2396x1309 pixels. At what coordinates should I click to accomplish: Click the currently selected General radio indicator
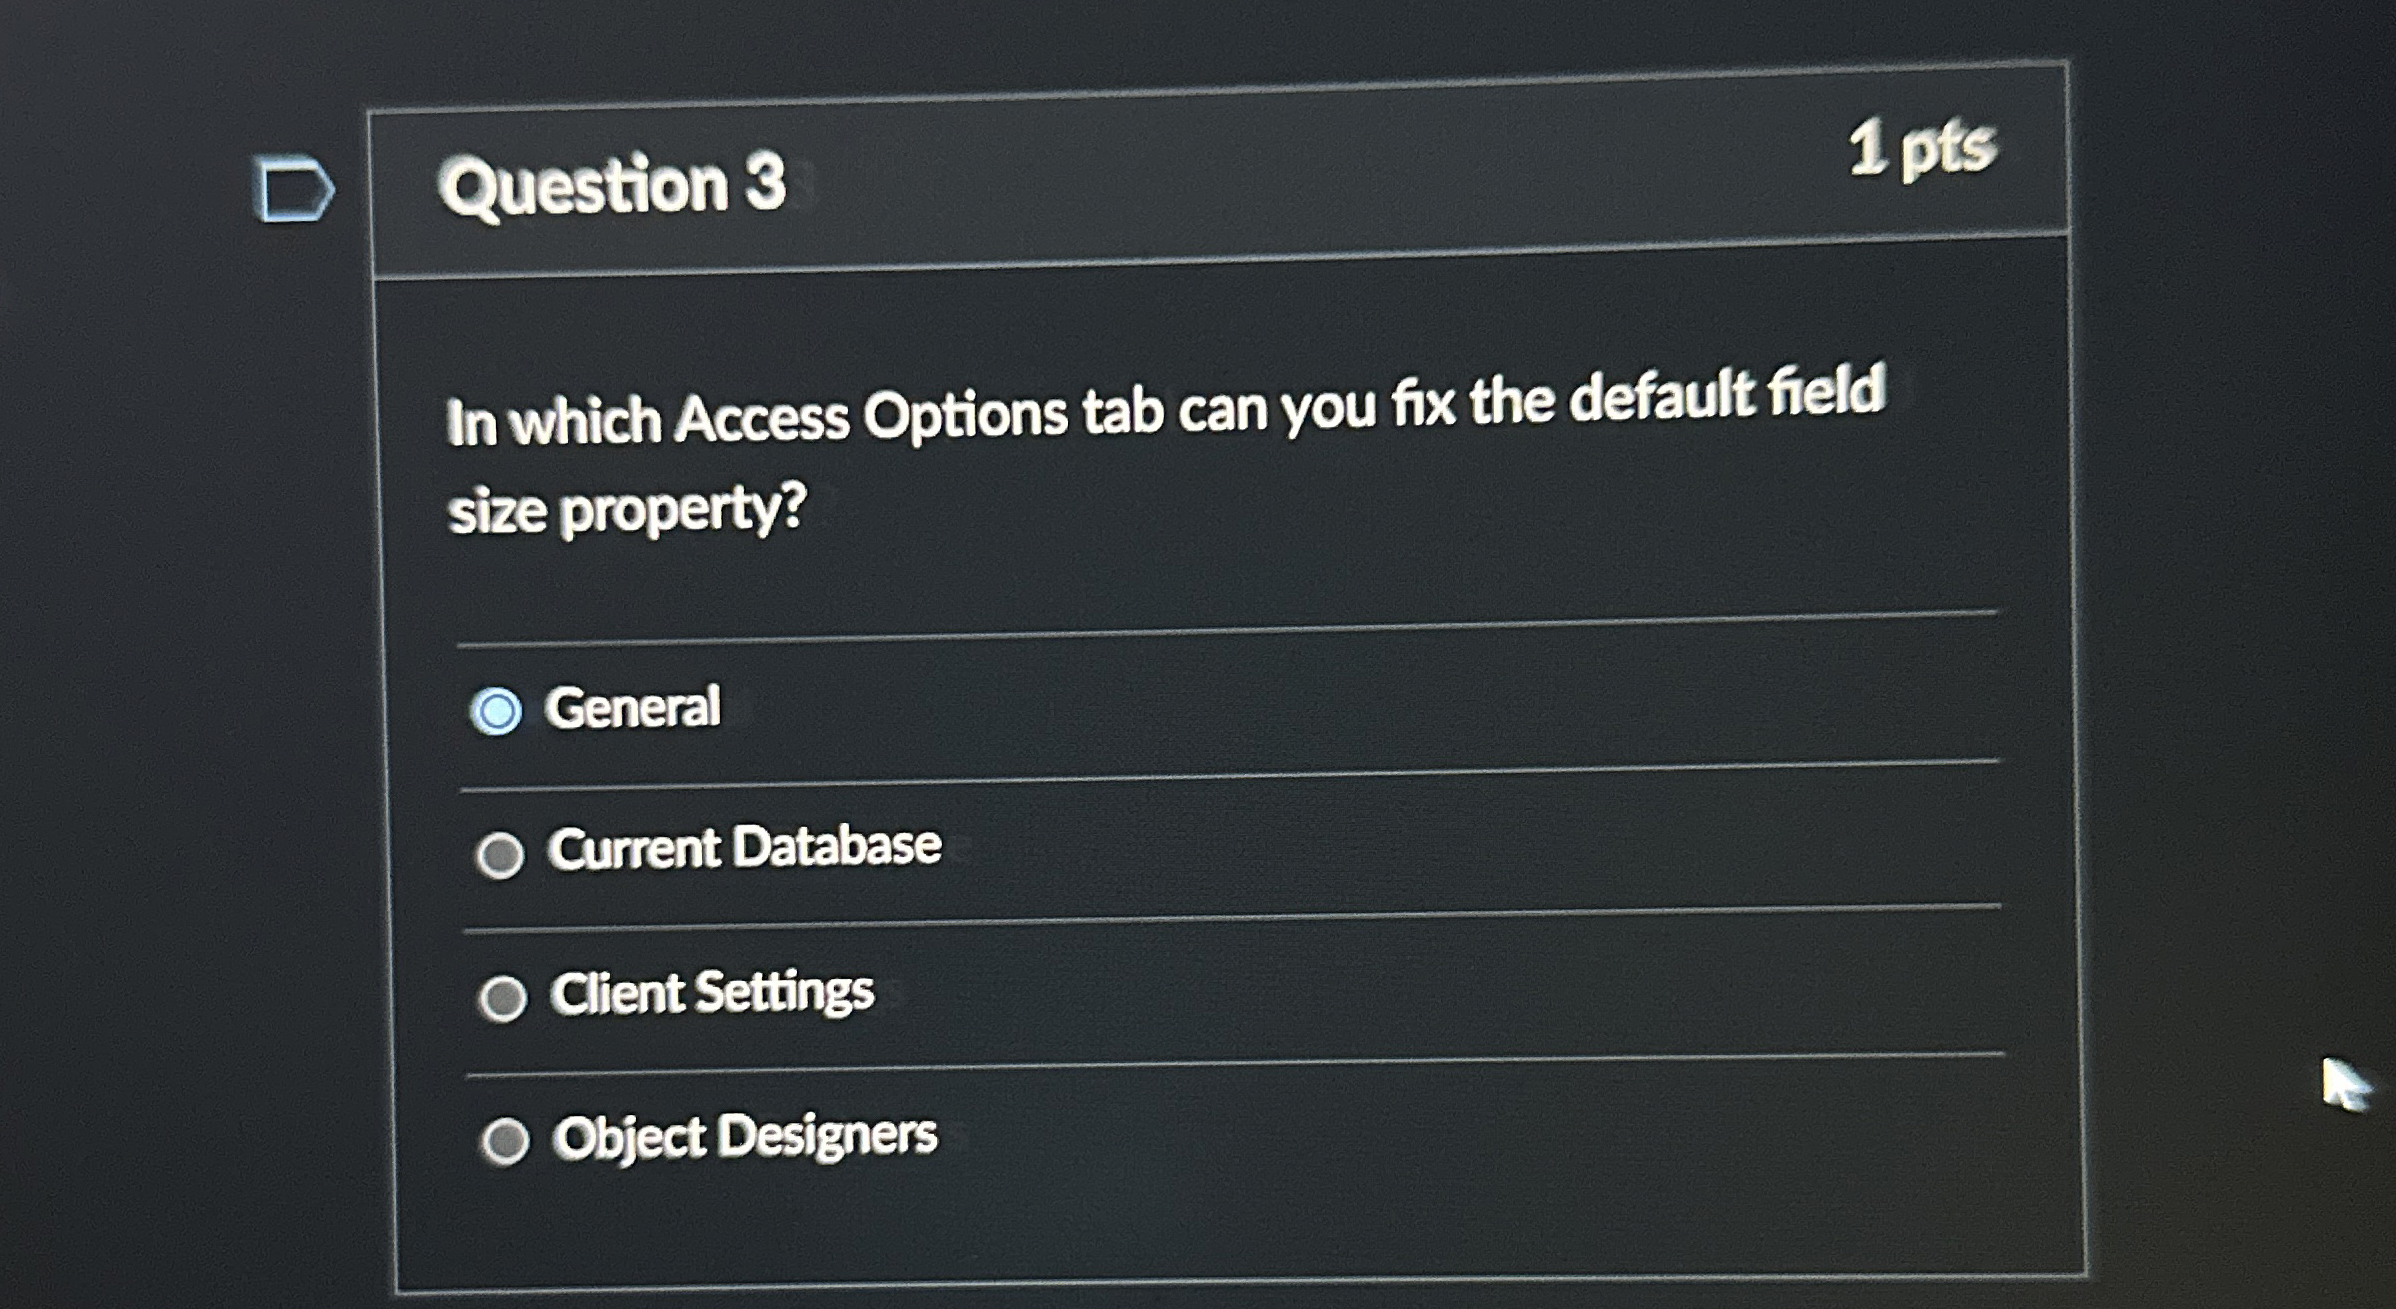pyautogui.click(x=498, y=709)
